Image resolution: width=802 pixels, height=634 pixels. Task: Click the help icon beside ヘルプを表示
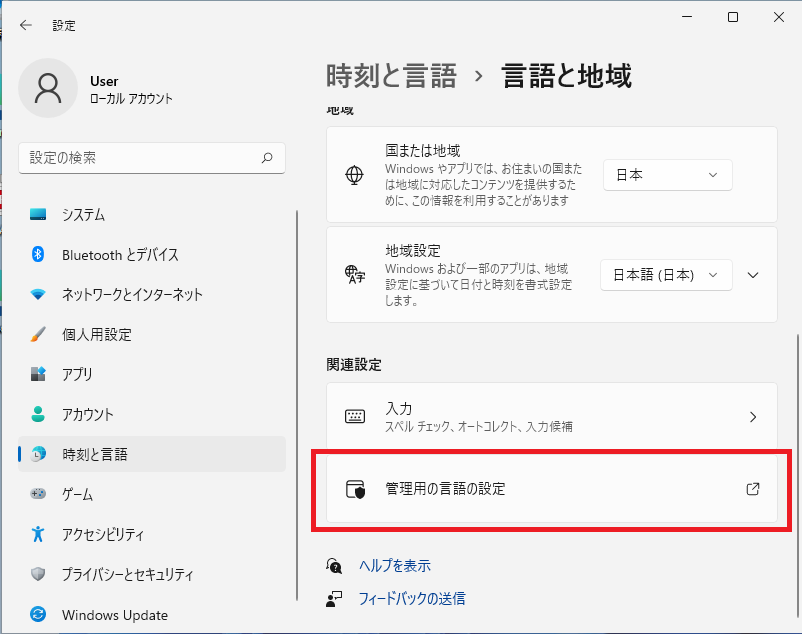334,565
